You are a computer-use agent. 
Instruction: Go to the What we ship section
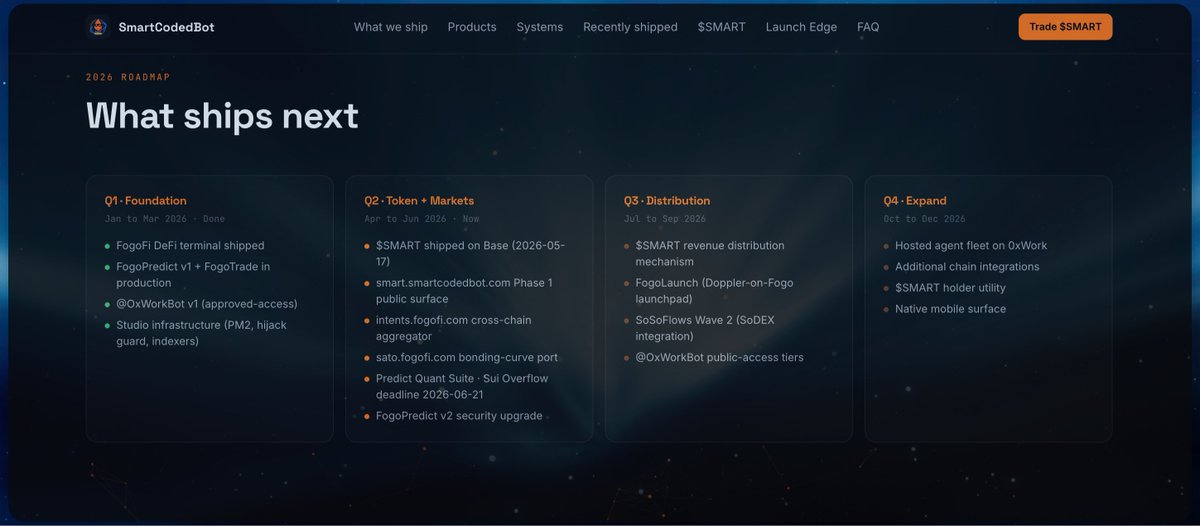click(391, 27)
